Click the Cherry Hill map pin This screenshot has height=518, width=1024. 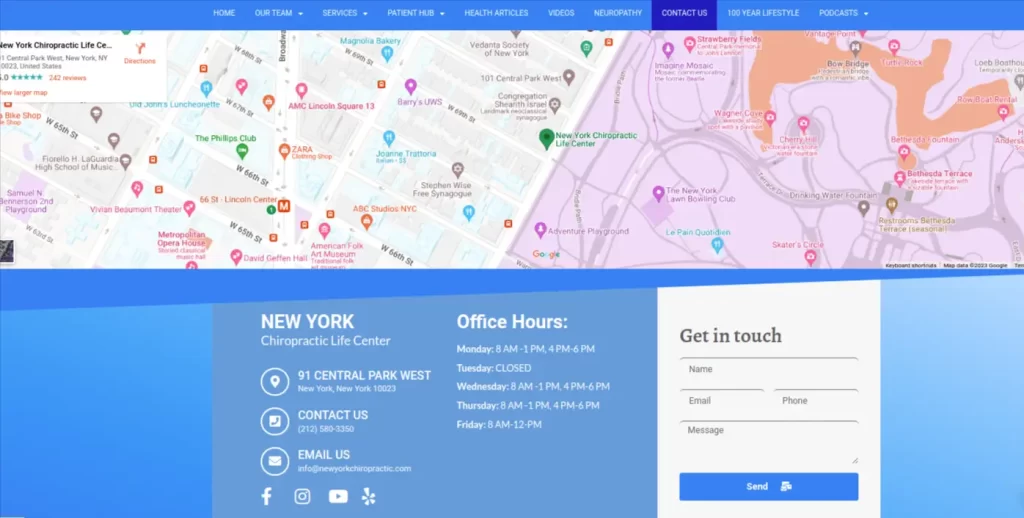click(x=803, y=123)
